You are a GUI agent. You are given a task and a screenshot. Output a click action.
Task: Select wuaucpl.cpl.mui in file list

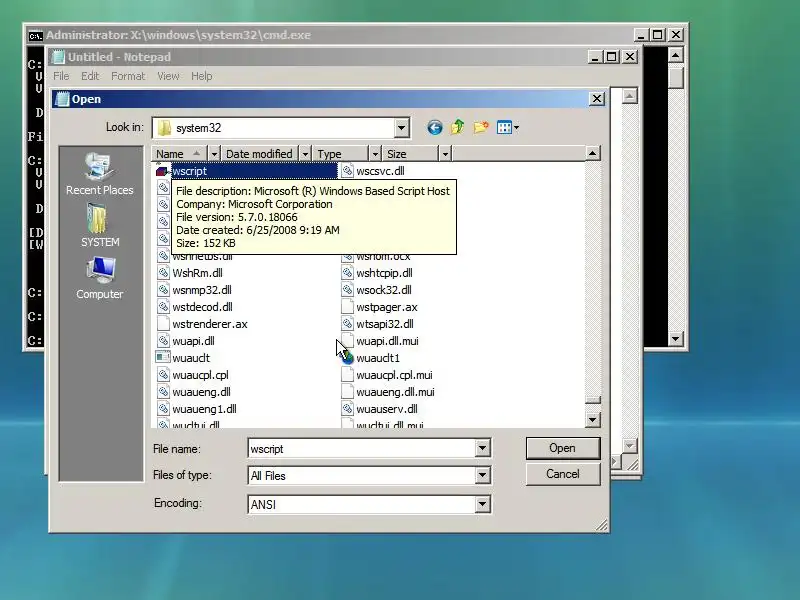pos(394,375)
